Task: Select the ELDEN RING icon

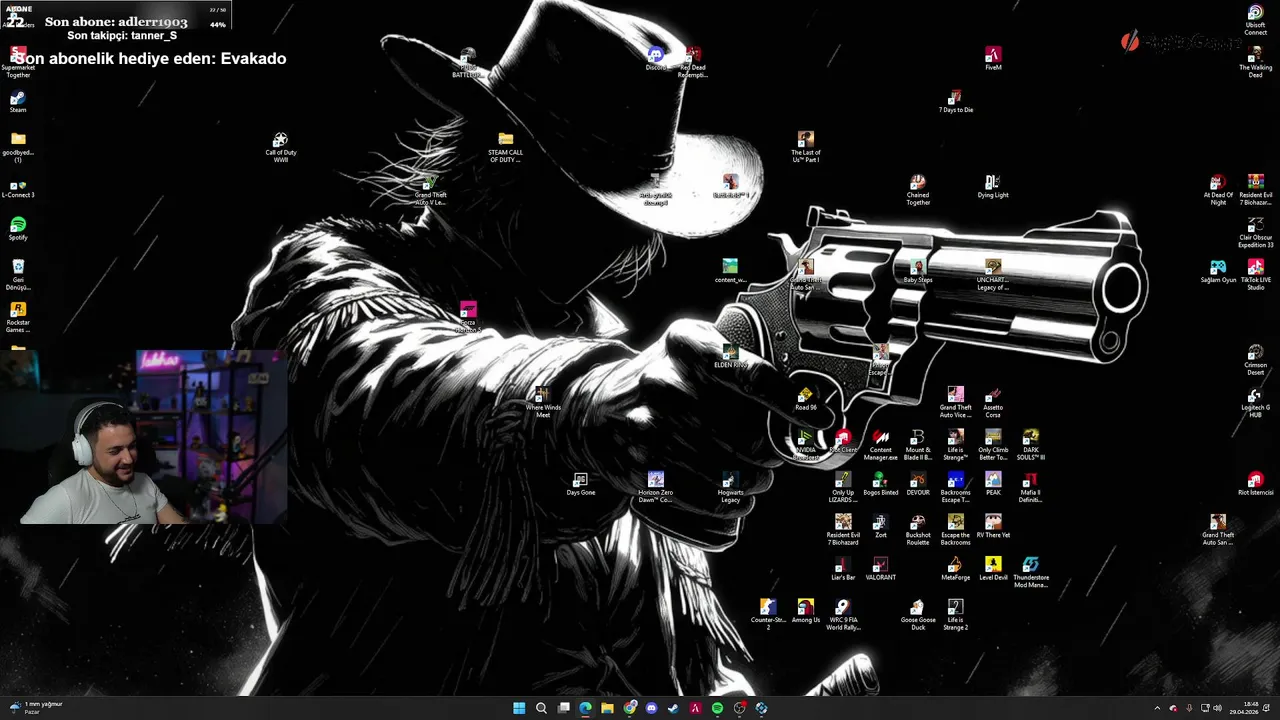Action: (x=730, y=356)
